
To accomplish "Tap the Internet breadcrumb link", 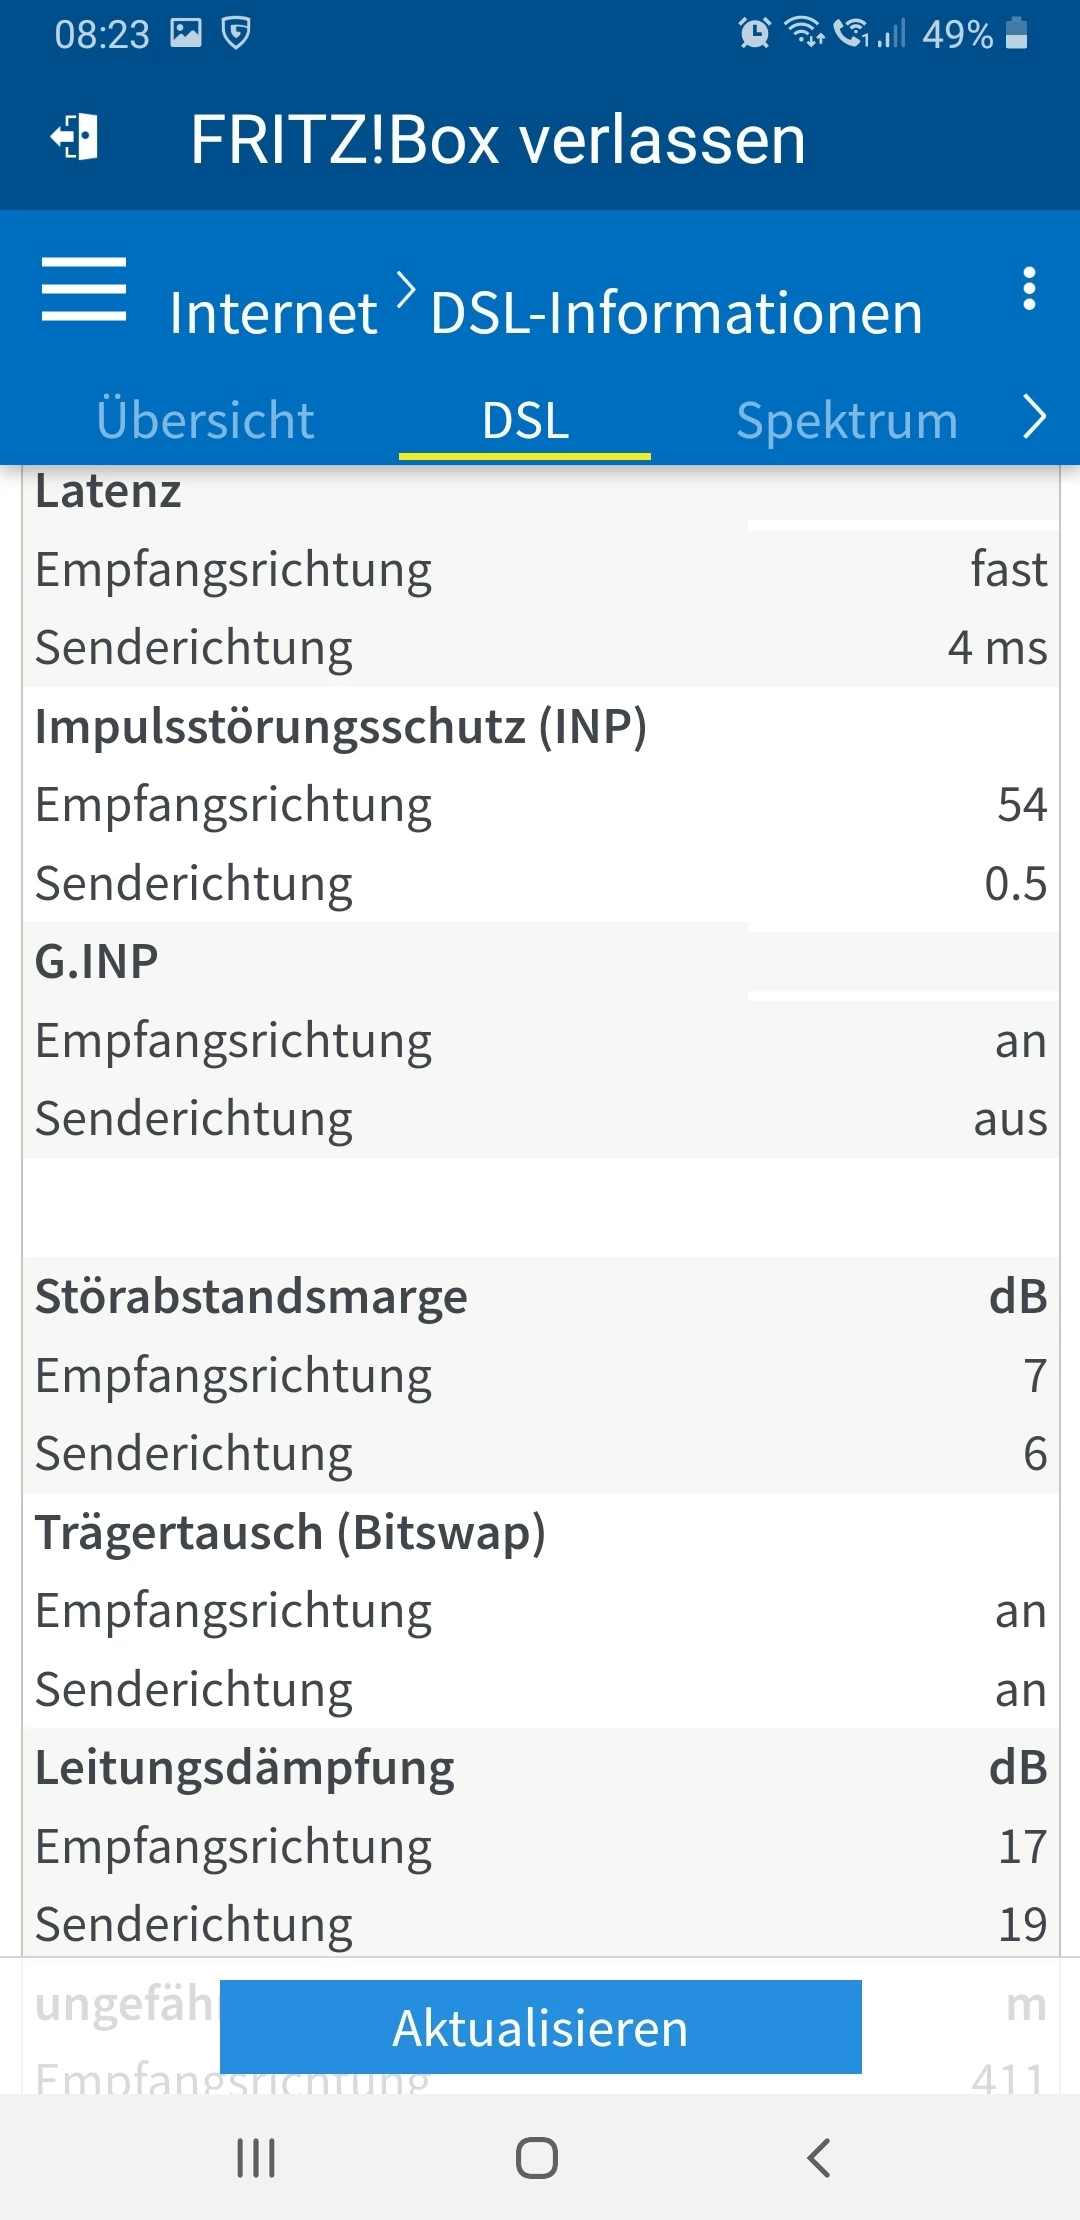I will coord(273,313).
